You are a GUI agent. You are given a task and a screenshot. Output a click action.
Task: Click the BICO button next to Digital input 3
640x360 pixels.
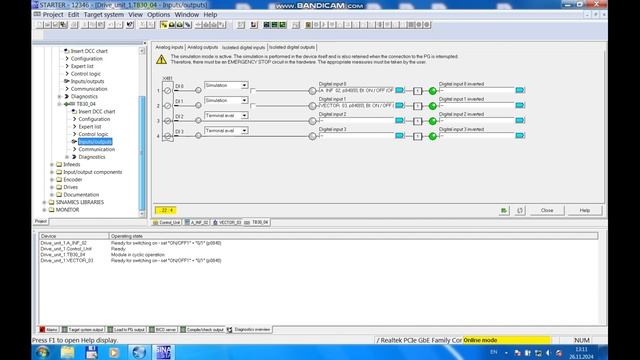(399, 136)
